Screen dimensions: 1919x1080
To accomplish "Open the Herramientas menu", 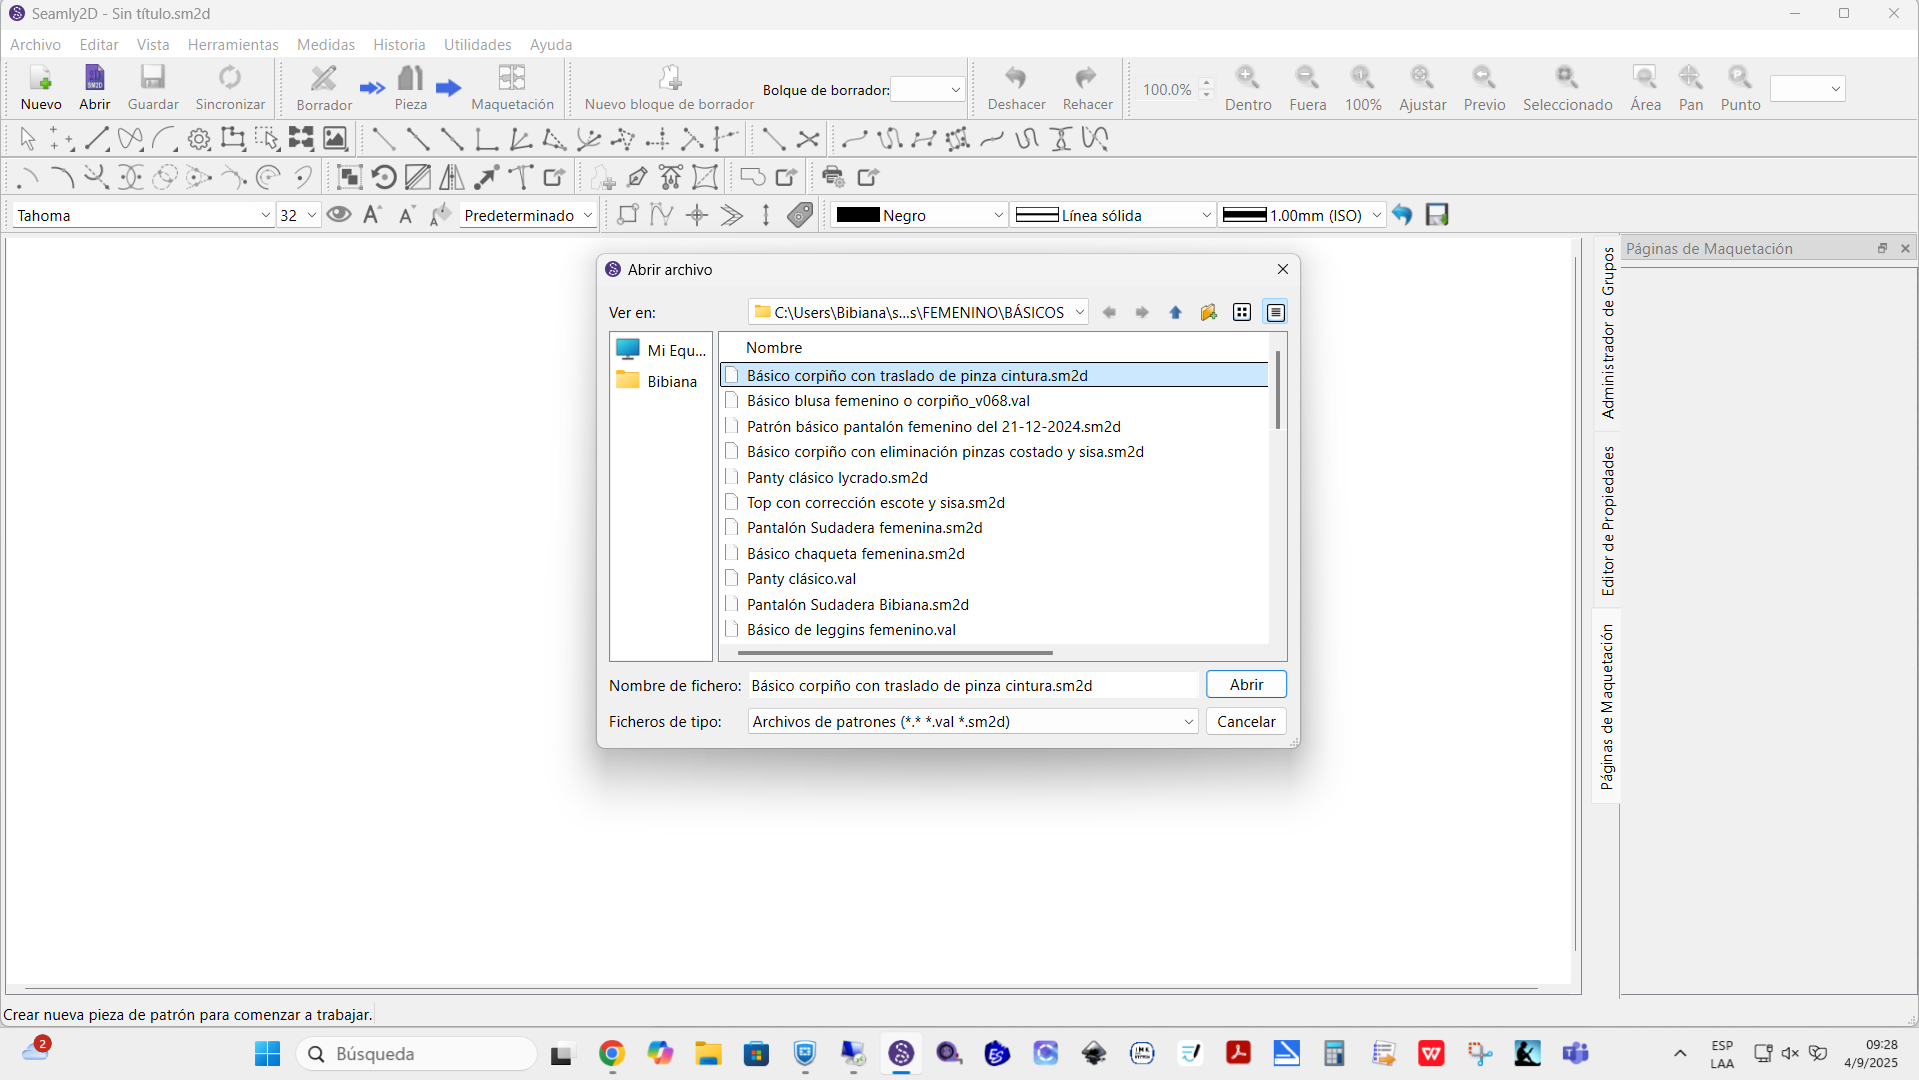I will pos(233,45).
